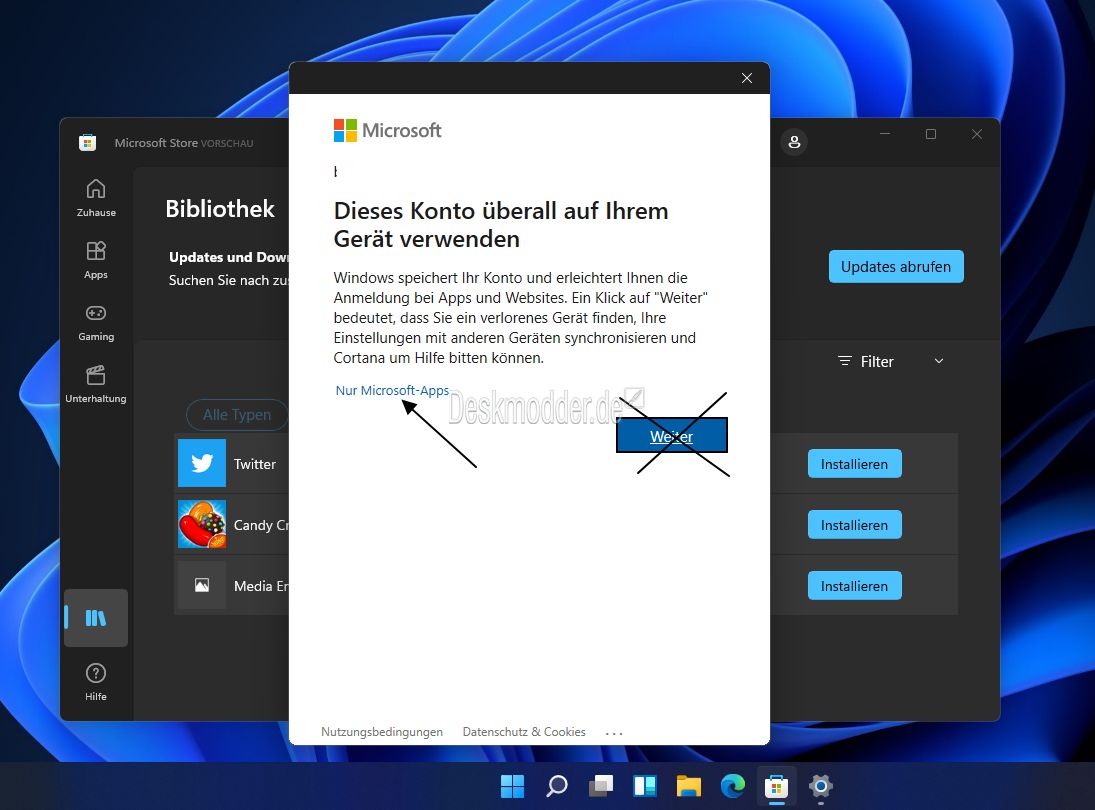The image size is (1095, 810).
Task: Minimize the Microsoft Store window
Action: [x=885, y=134]
